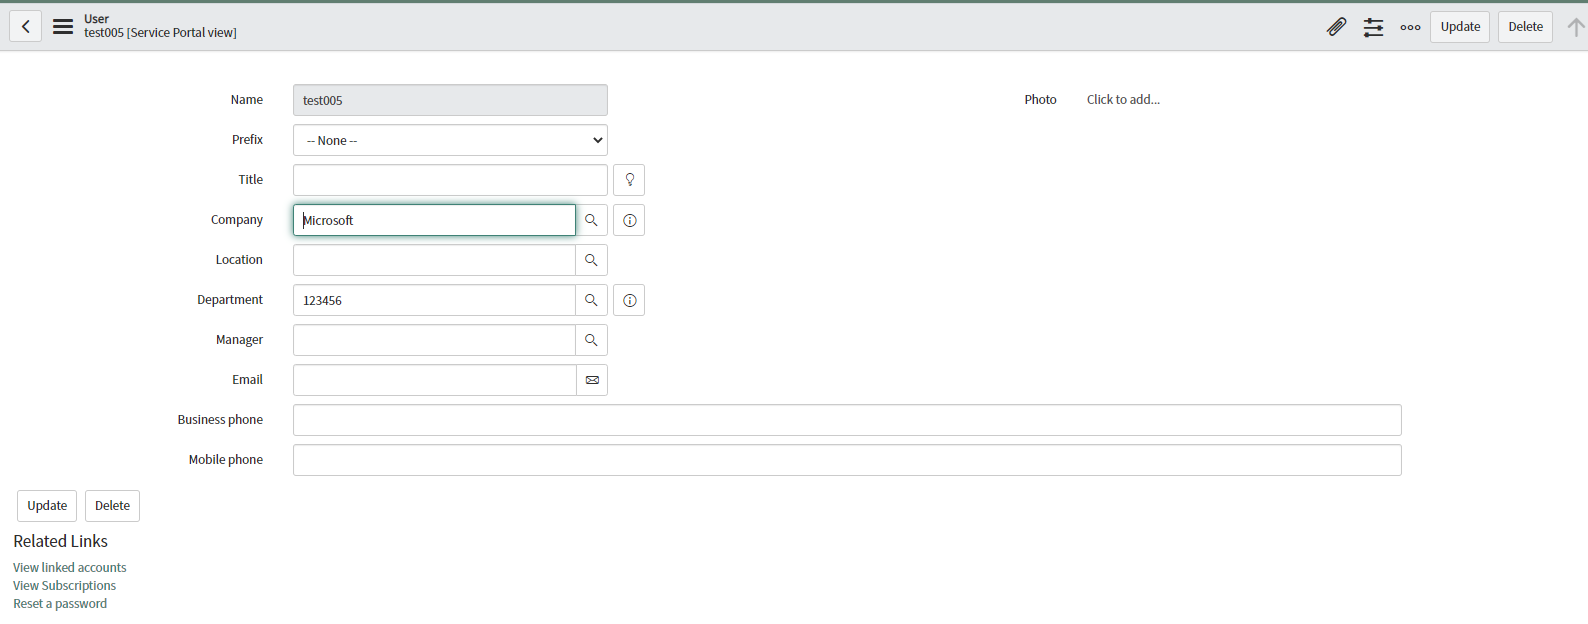Viewport: 1588px width, 624px height.
Task: Send email using the envelope icon
Action: (x=592, y=380)
